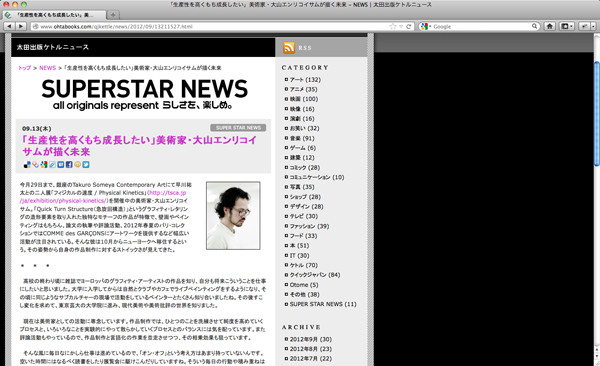The height and width of the screenshot is (366, 600).
Task: Click the Home toolbar icon
Action: (x=549, y=26)
